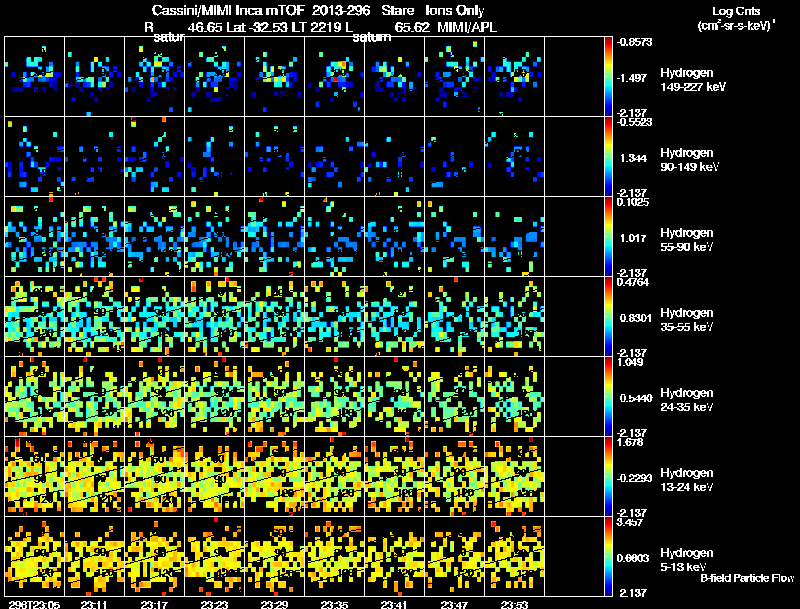Click the Hydrogen 149-227 keV color bar
This screenshot has height=609, width=800.
(608, 77)
